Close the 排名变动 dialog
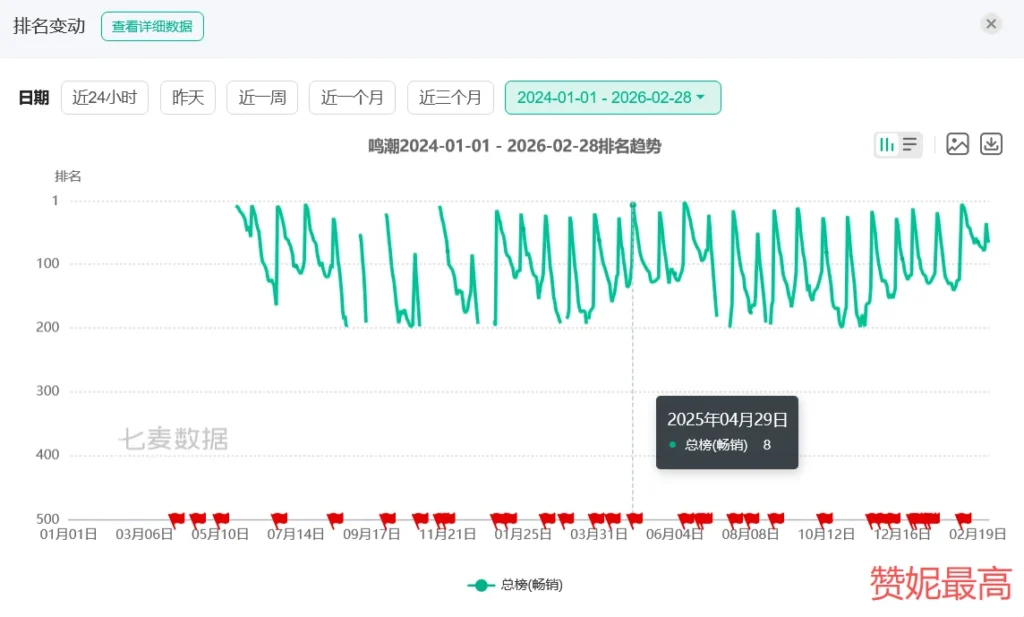 [x=991, y=24]
